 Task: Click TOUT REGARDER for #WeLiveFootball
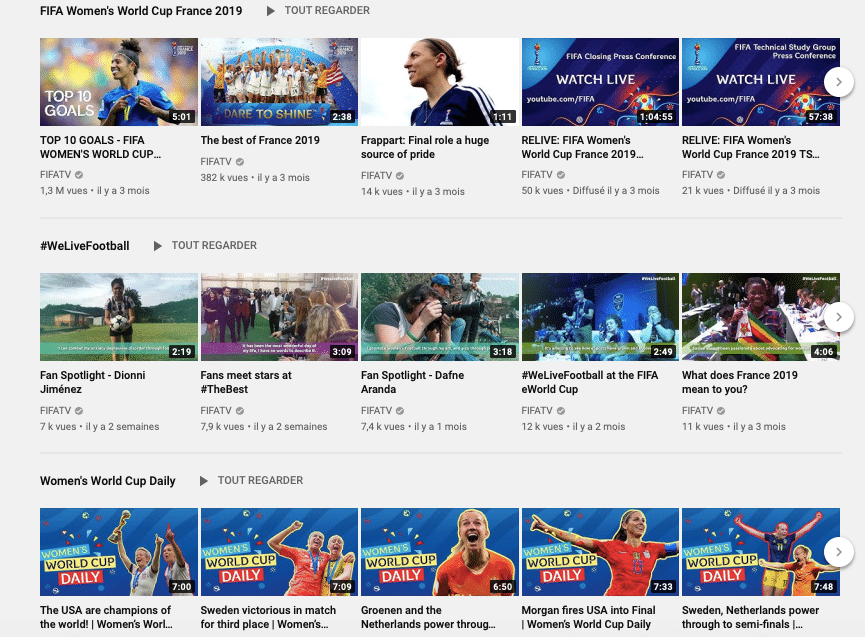point(214,245)
